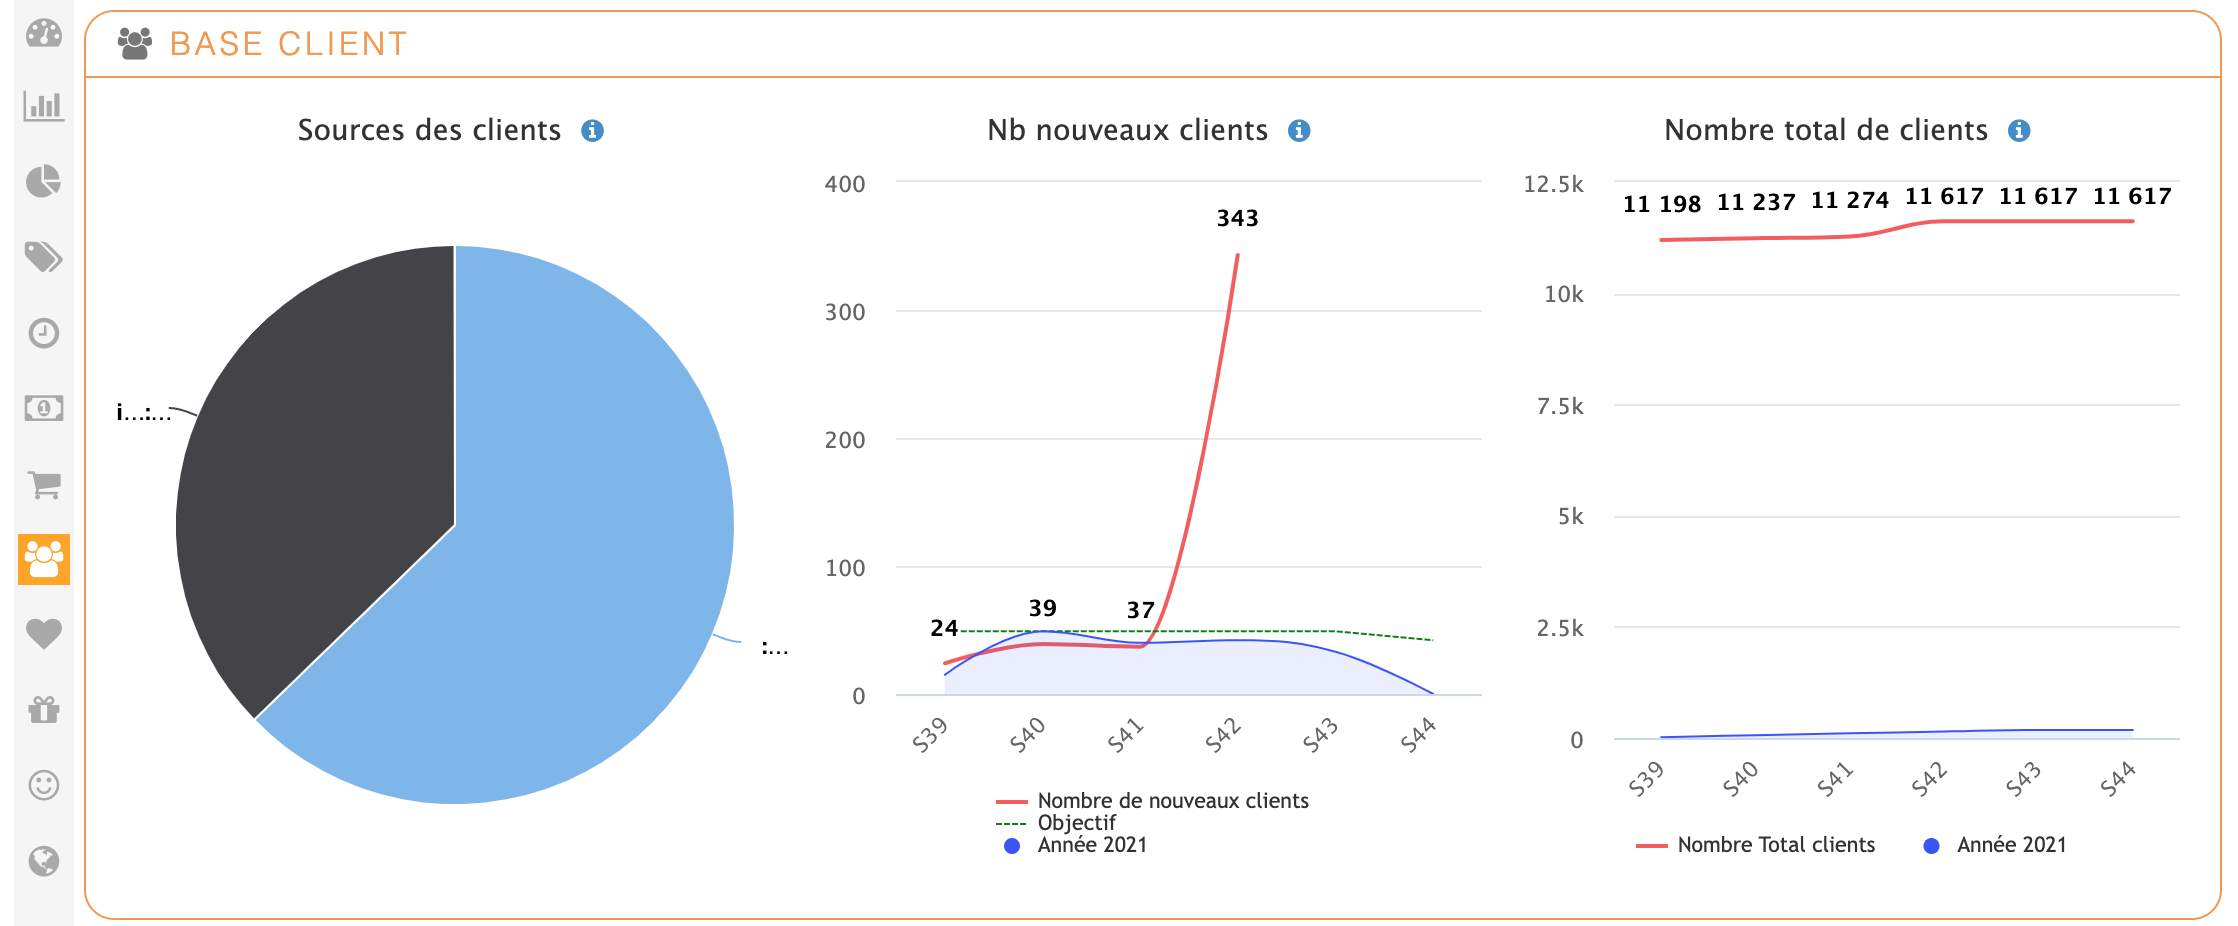Screen dimensions: 2238x926
Task: Select the highlighted customers group icon
Action: click(44, 559)
